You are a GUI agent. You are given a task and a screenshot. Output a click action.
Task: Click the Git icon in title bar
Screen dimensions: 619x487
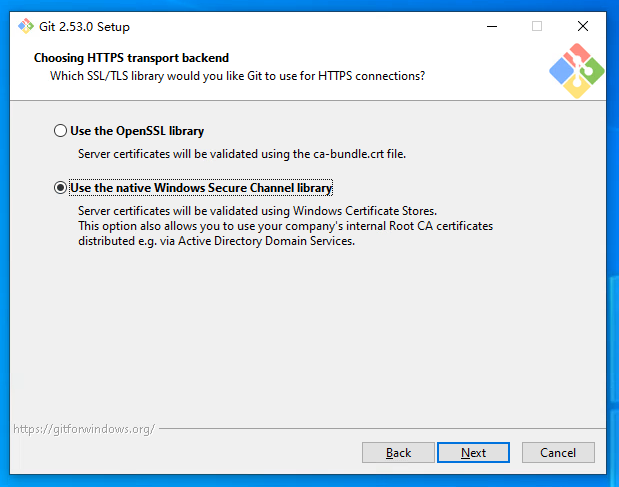pos(25,26)
